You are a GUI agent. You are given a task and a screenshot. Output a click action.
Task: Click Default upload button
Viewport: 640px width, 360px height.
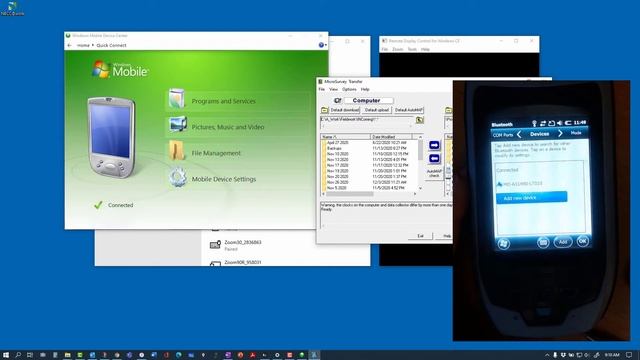[x=377, y=110]
